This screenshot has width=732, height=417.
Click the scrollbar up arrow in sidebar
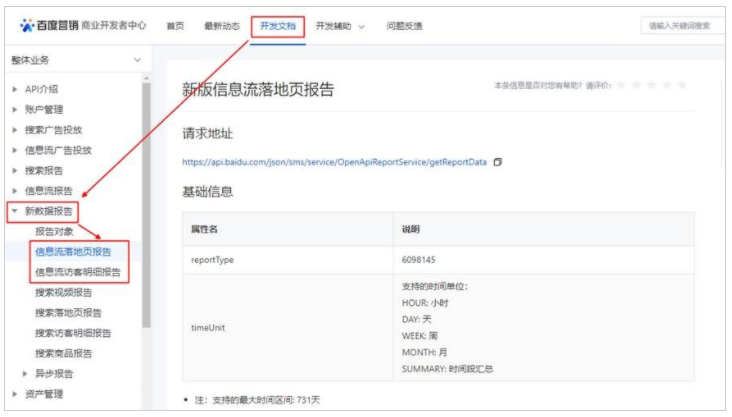[x=147, y=78]
